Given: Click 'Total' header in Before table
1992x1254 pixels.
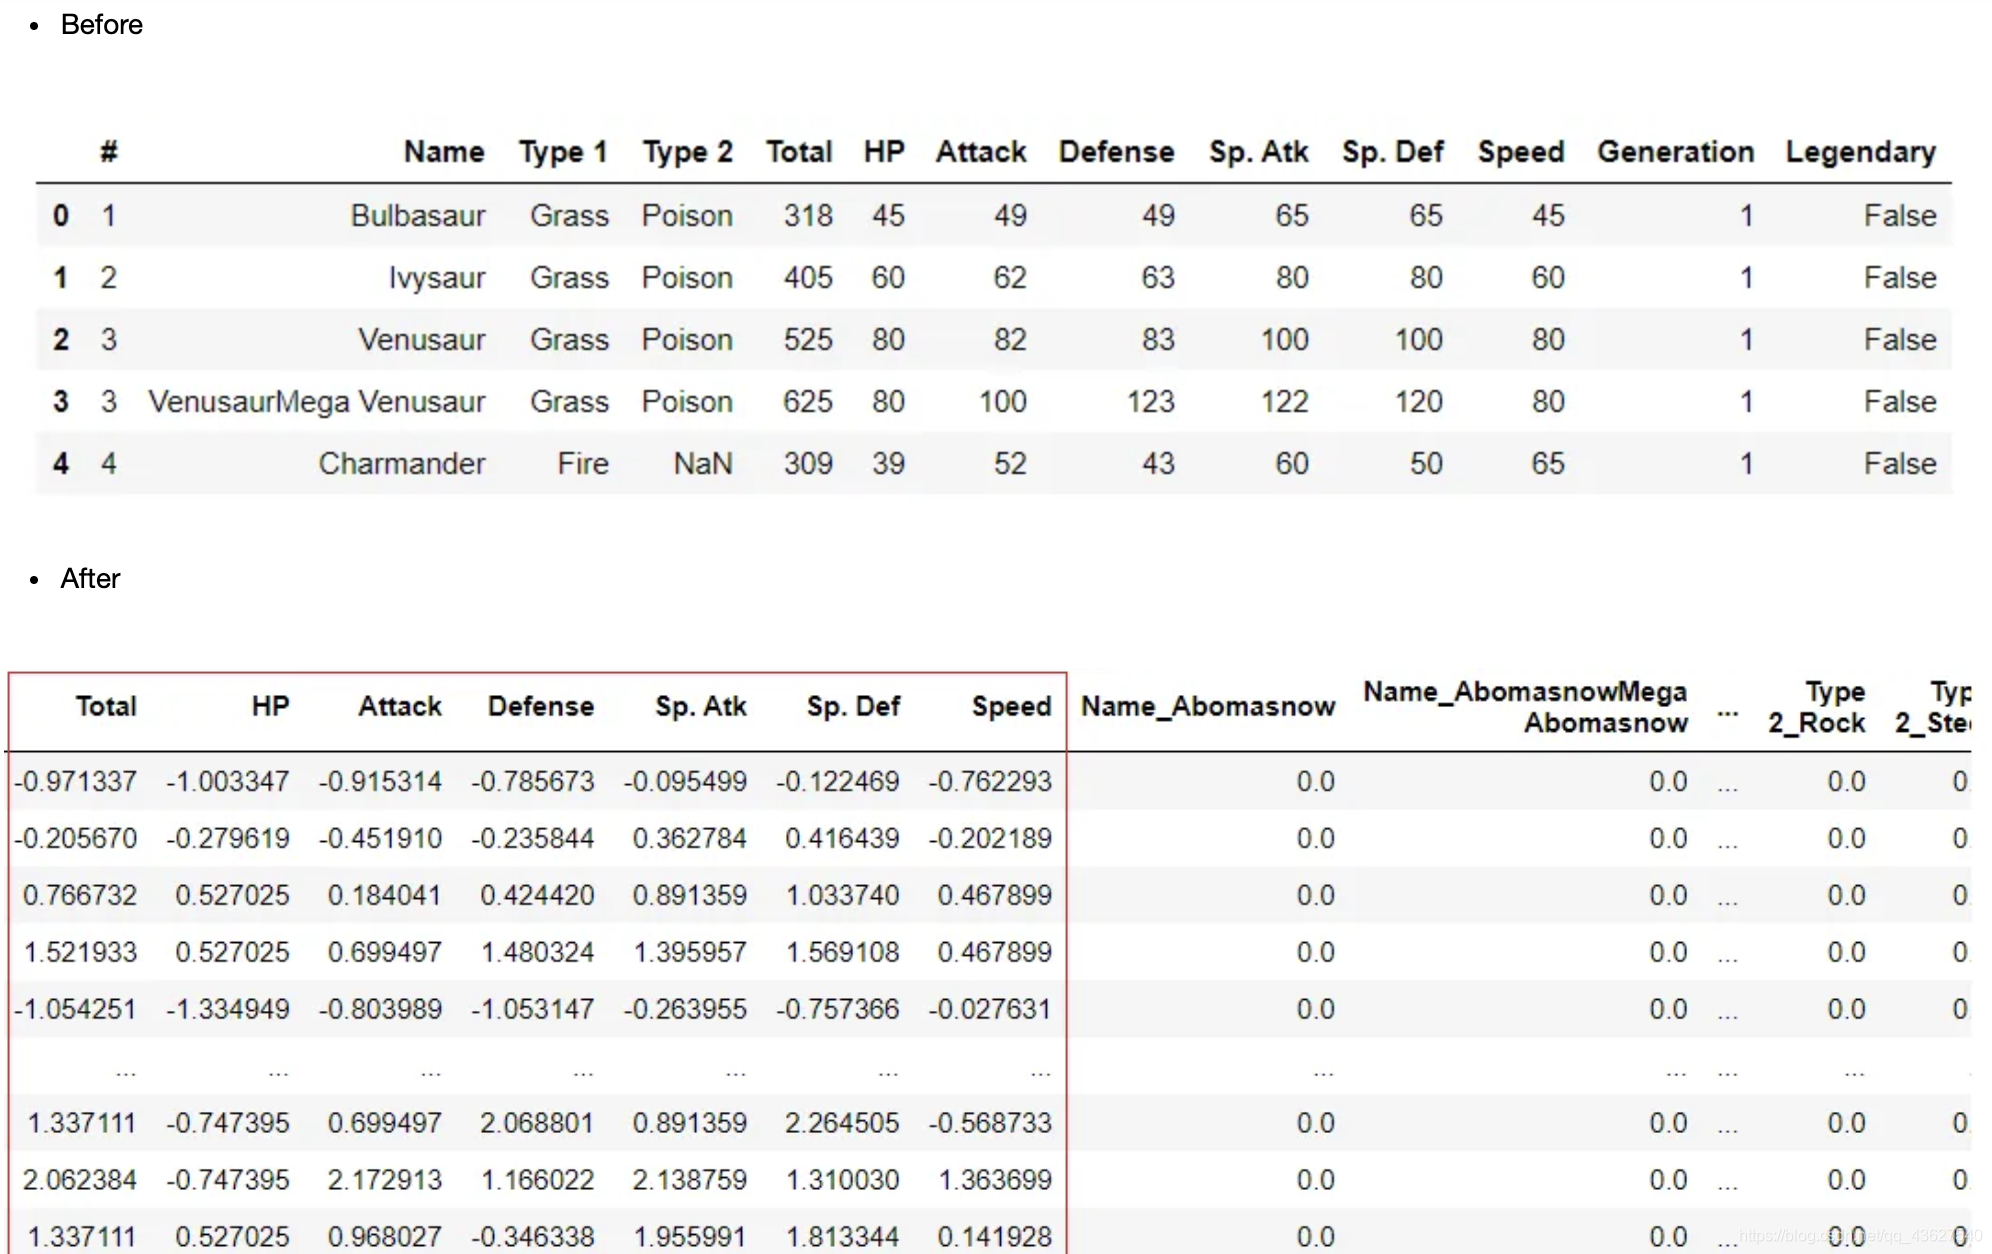Looking at the screenshot, I should coord(799,151).
